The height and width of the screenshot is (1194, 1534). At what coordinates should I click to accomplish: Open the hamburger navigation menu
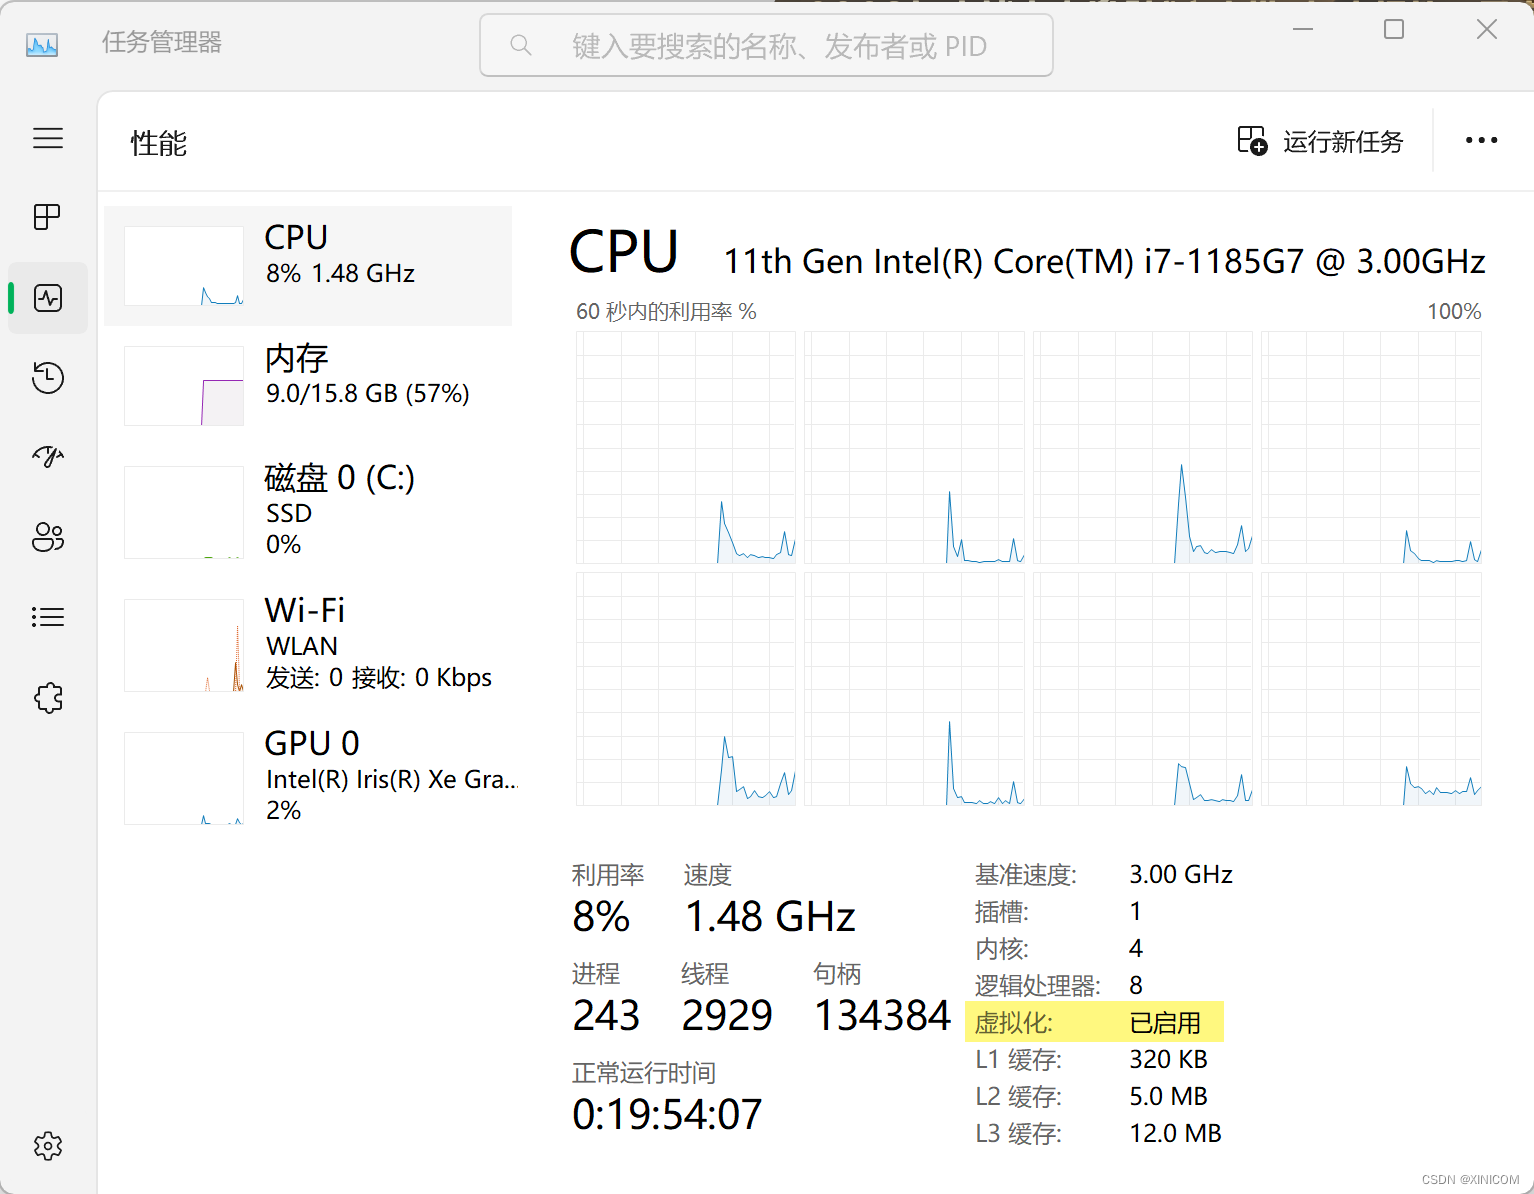tap(48, 138)
